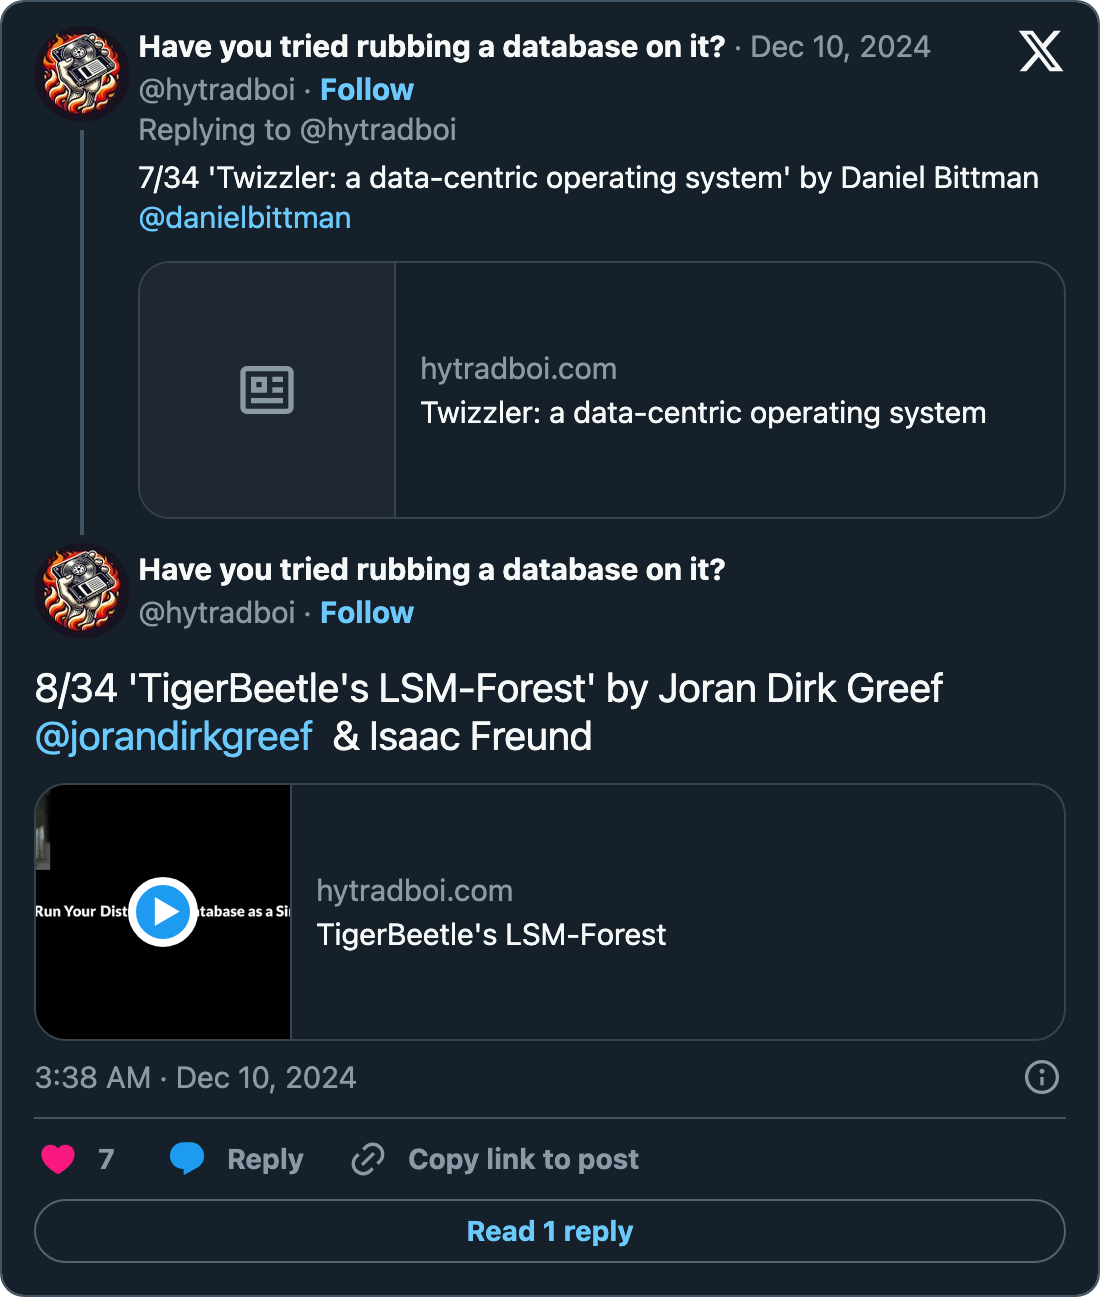The width and height of the screenshot is (1100, 1297).
Task: Click the X logo icon
Action: 1040,51
